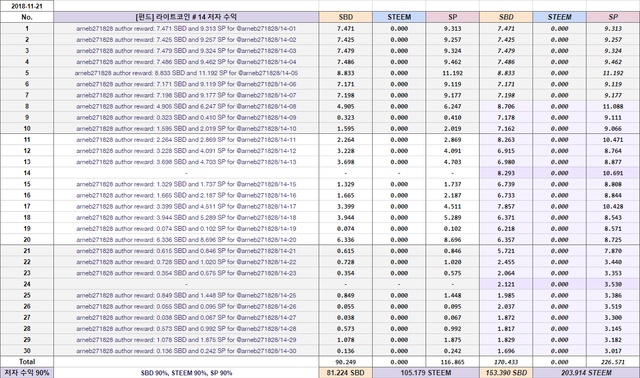Select the author reward row ending 14-20
Screen dimensions: 640x378
186,240
